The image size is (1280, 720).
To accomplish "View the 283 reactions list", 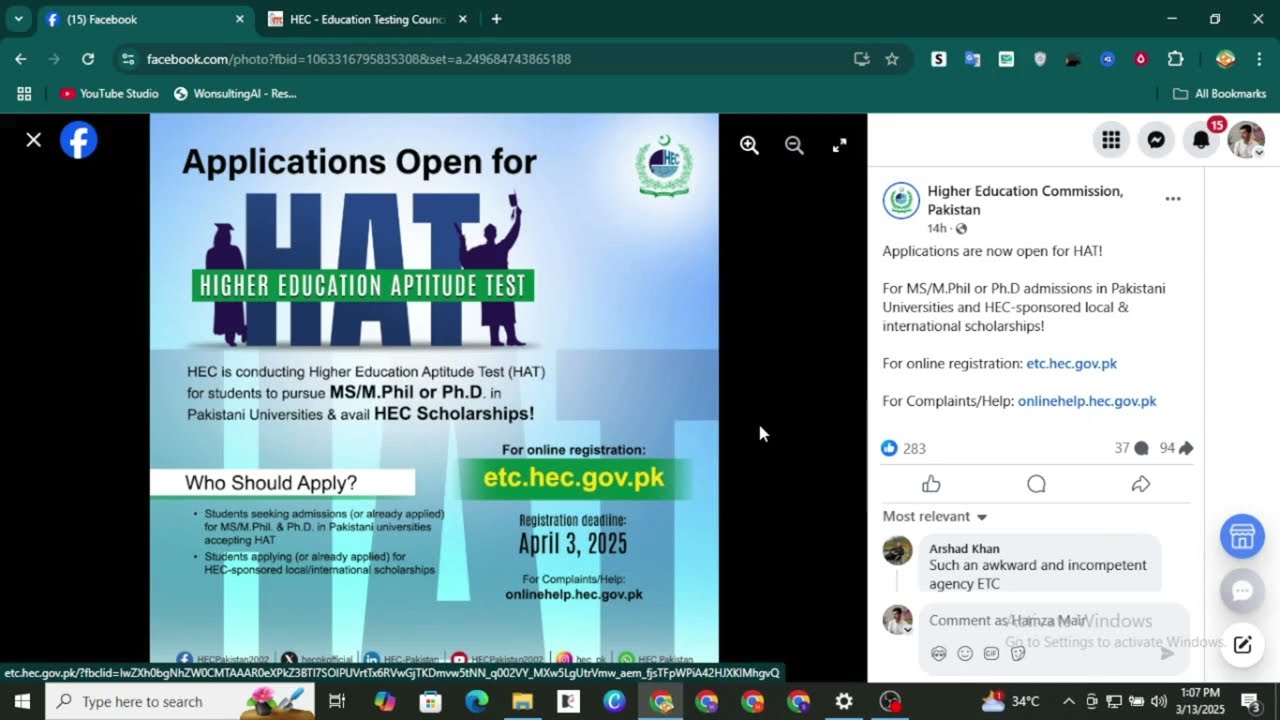I will coord(904,448).
